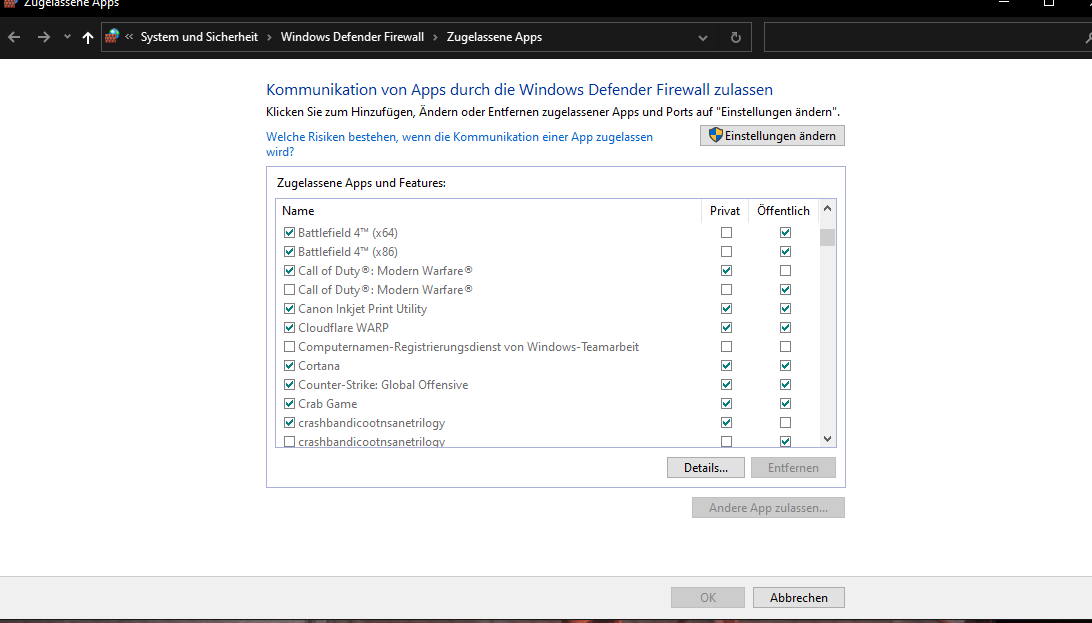Toggle Privat for Canon Inkjet Print Utility
Screen dimensions: 1092x623
[726, 308]
